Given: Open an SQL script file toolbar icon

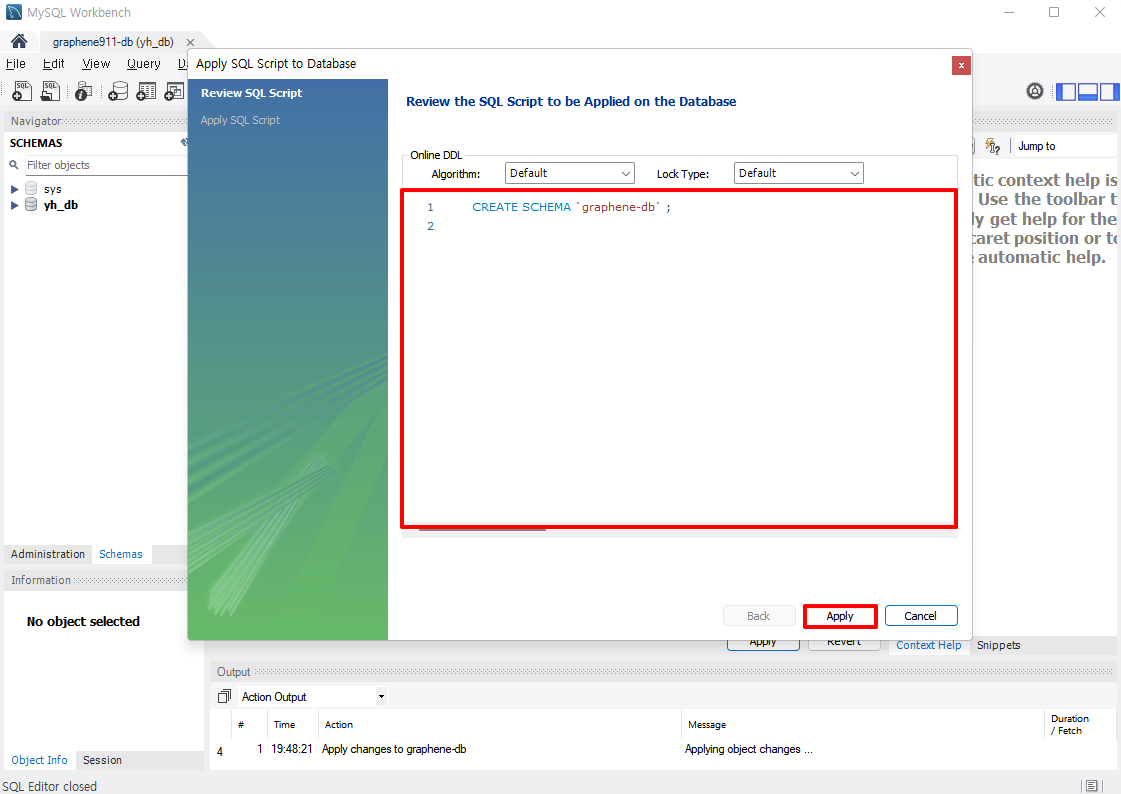Looking at the screenshot, I should (x=50, y=91).
